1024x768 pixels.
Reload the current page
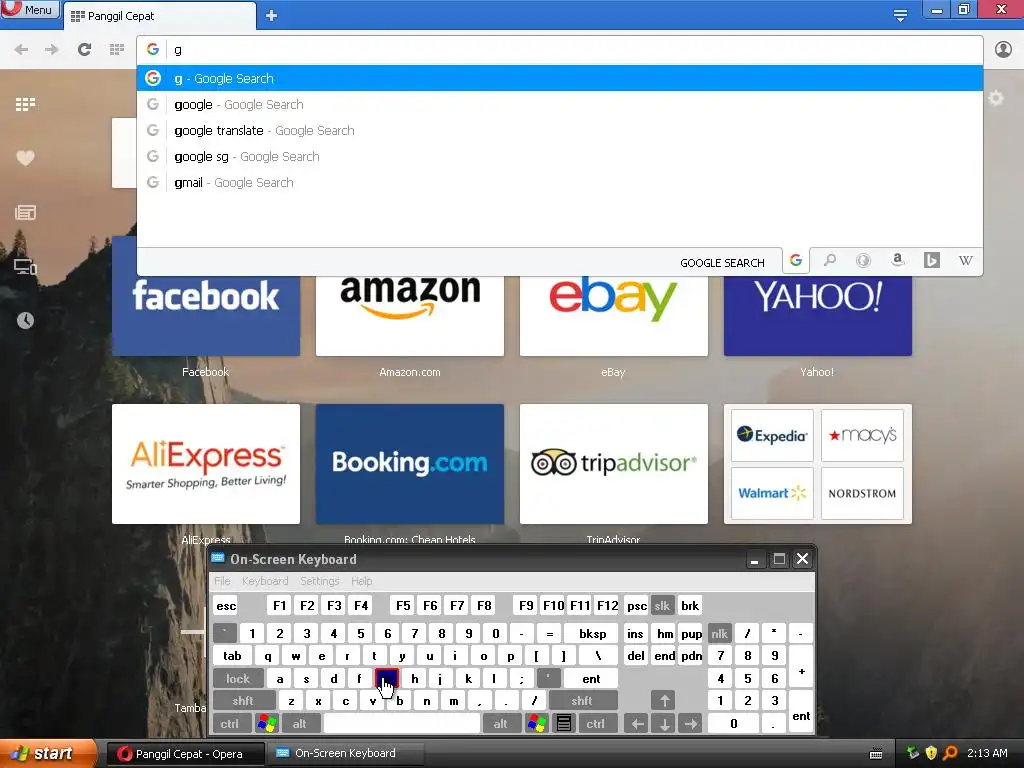coord(84,50)
